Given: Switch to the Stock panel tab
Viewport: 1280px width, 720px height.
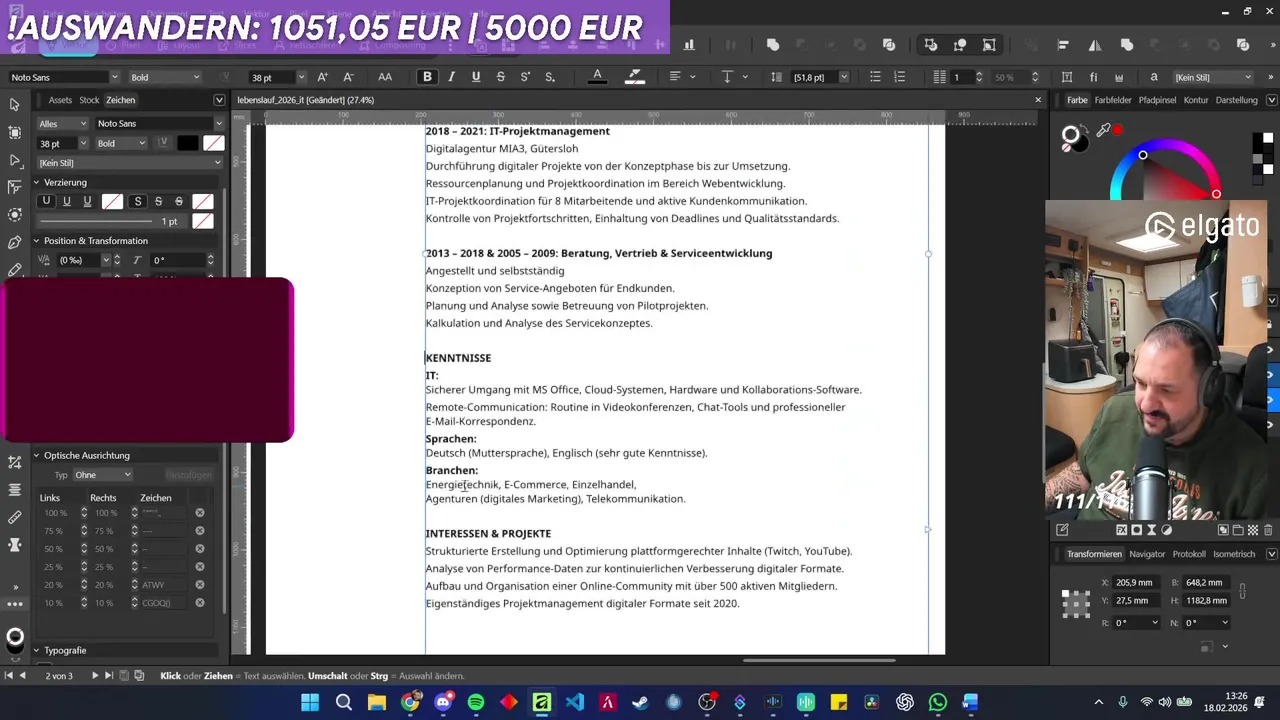Looking at the screenshot, I should [x=89, y=100].
